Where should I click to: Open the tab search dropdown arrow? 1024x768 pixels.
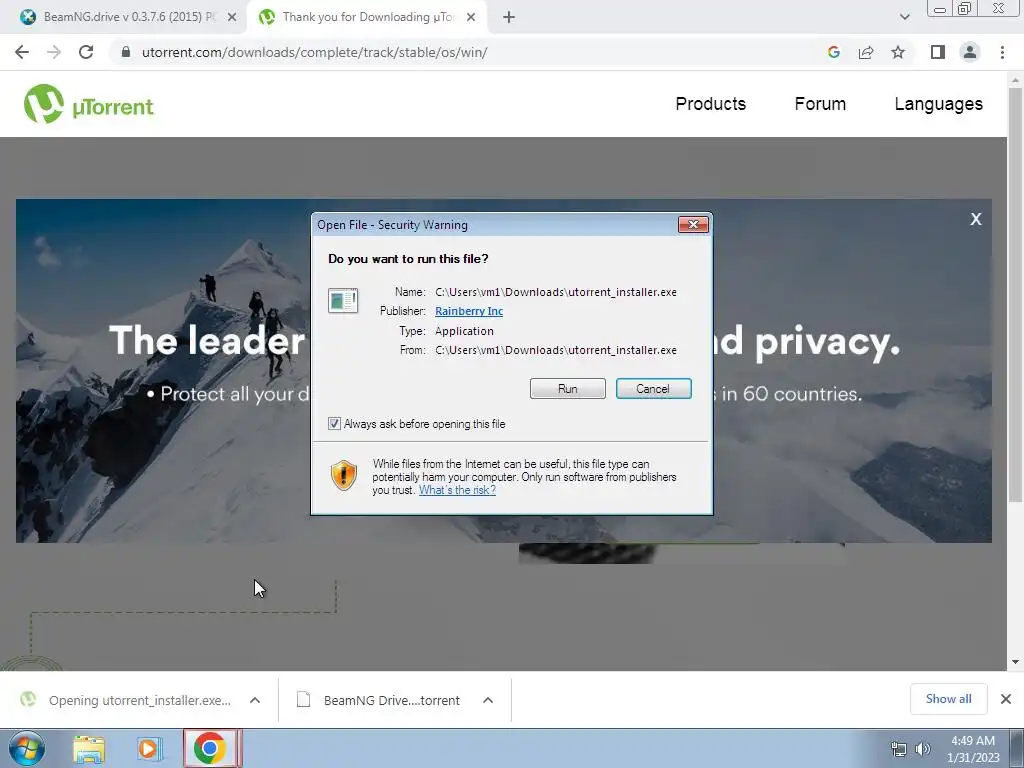coord(904,18)
